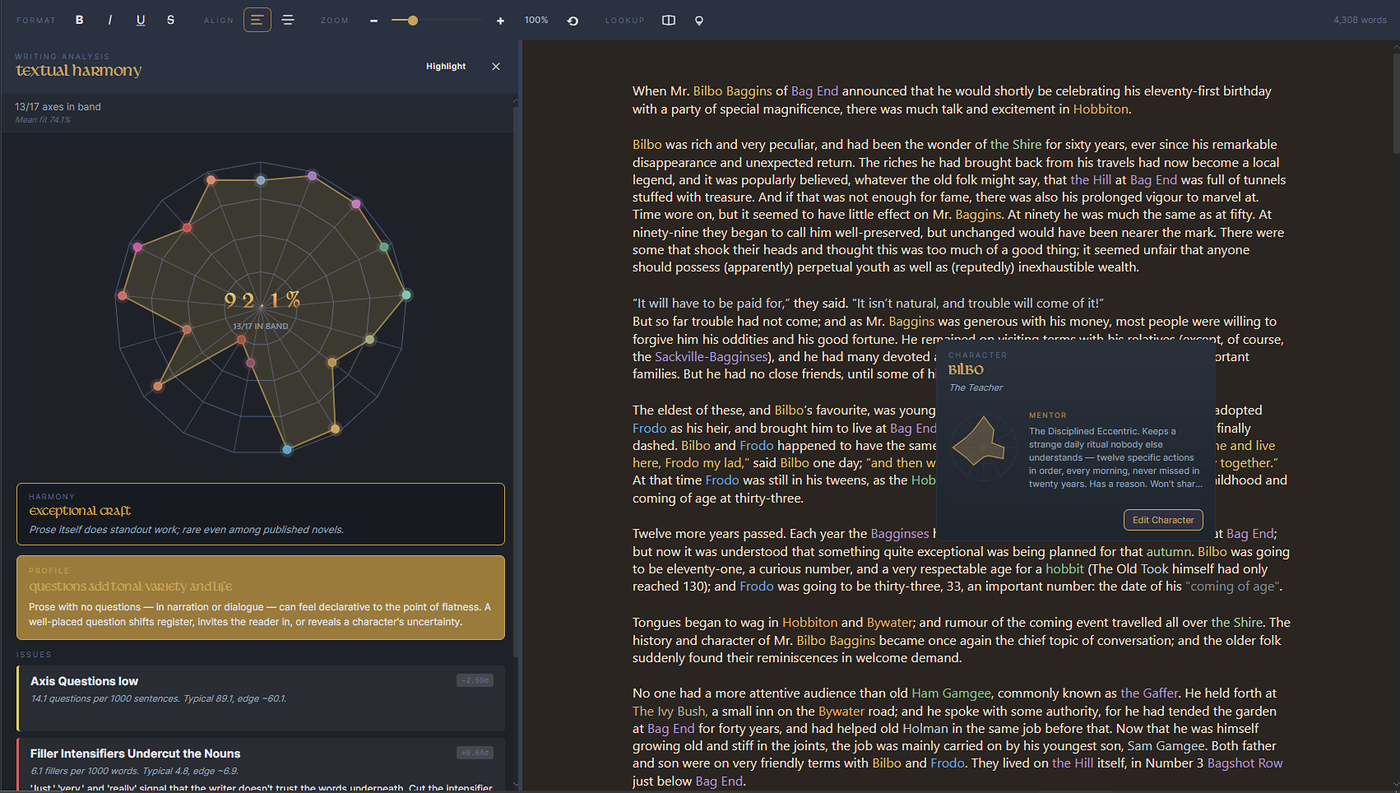Increase zoom with the plus icon
This screenshot has width=1400, height=793.
point(500,20)
